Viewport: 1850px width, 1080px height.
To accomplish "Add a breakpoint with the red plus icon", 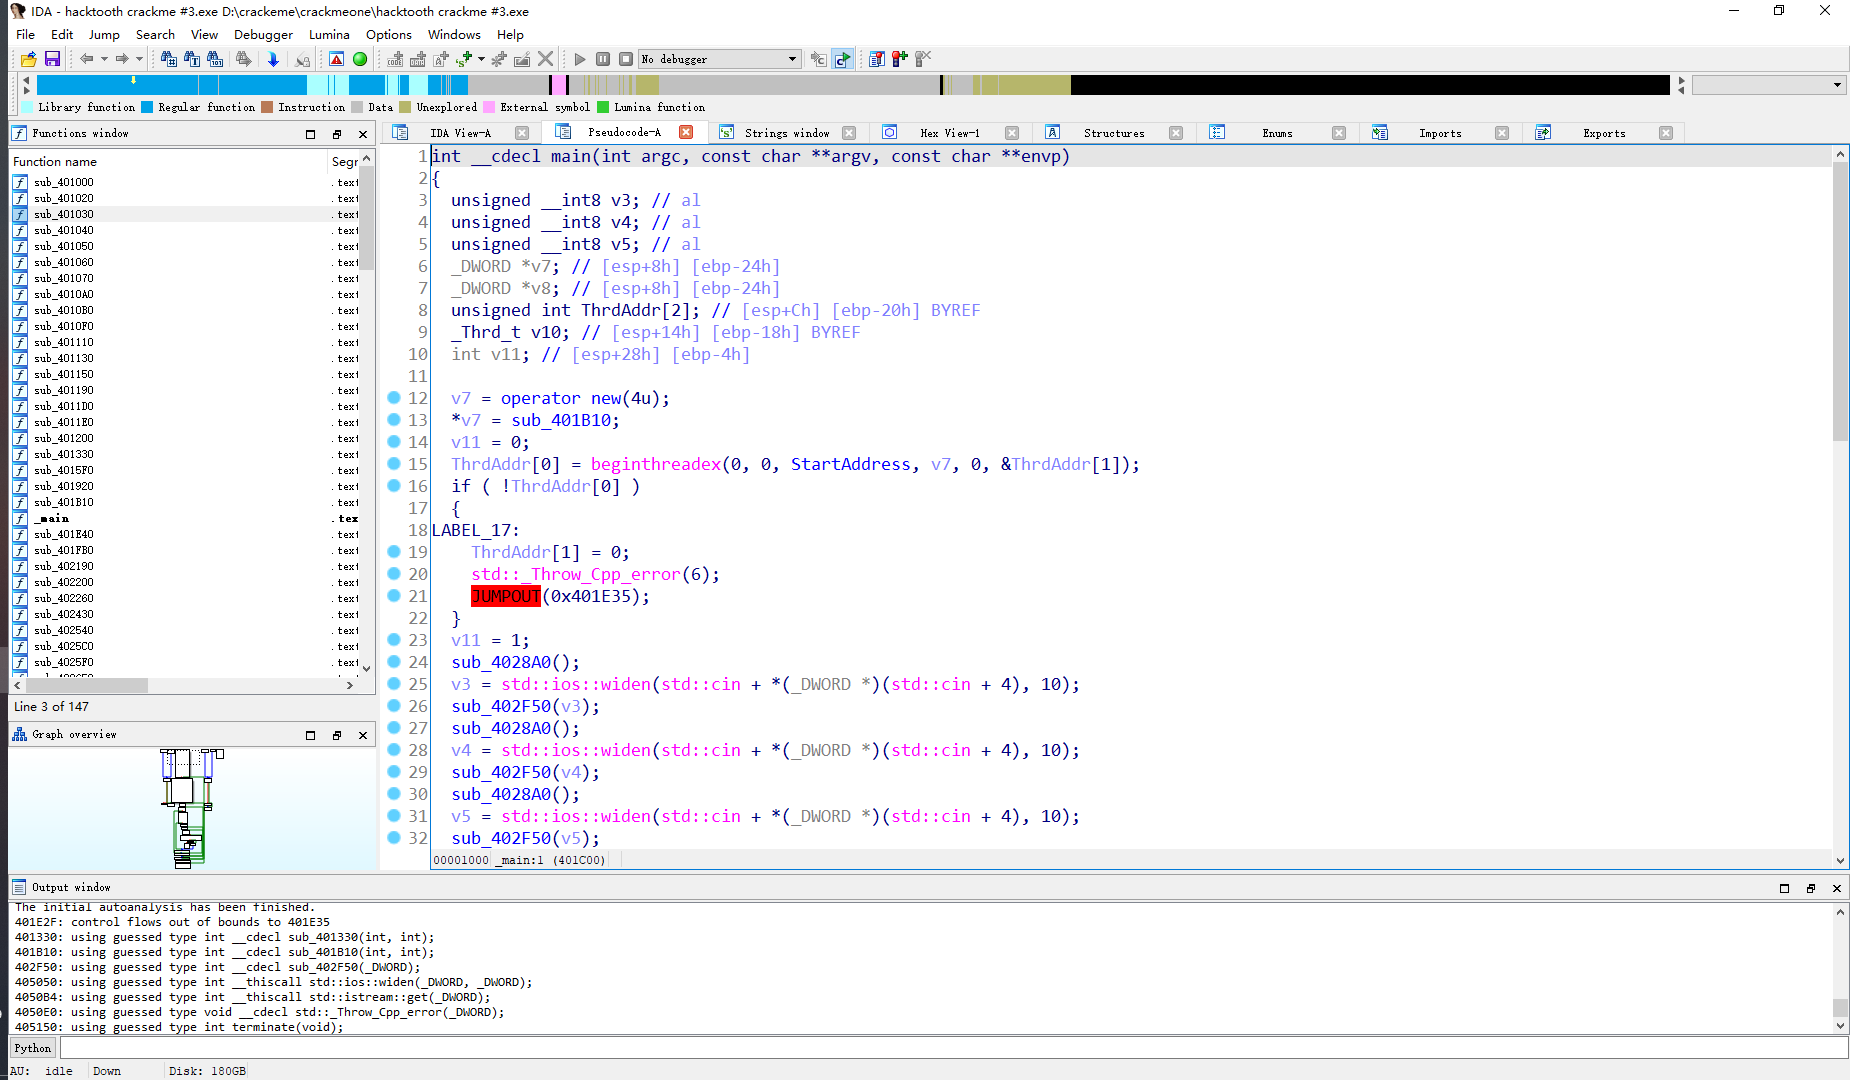I will (x=899, y=59).
